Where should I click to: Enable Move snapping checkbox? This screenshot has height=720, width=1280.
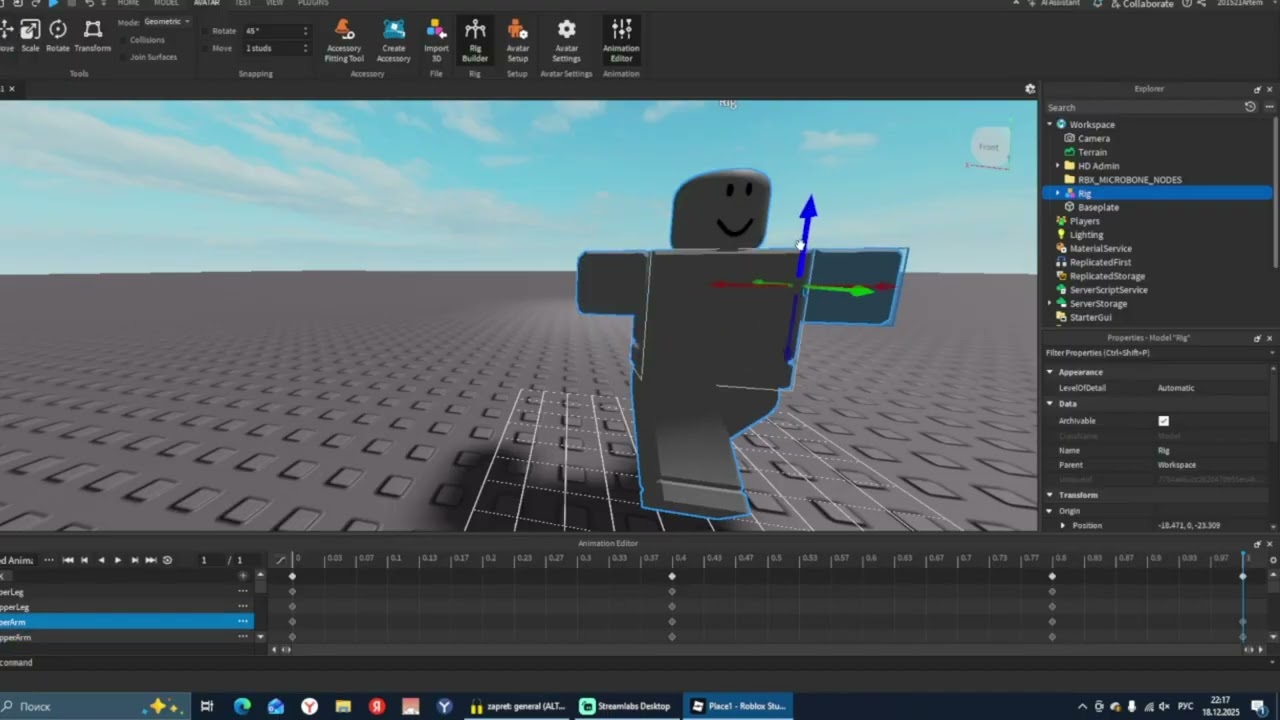point(205,48)
